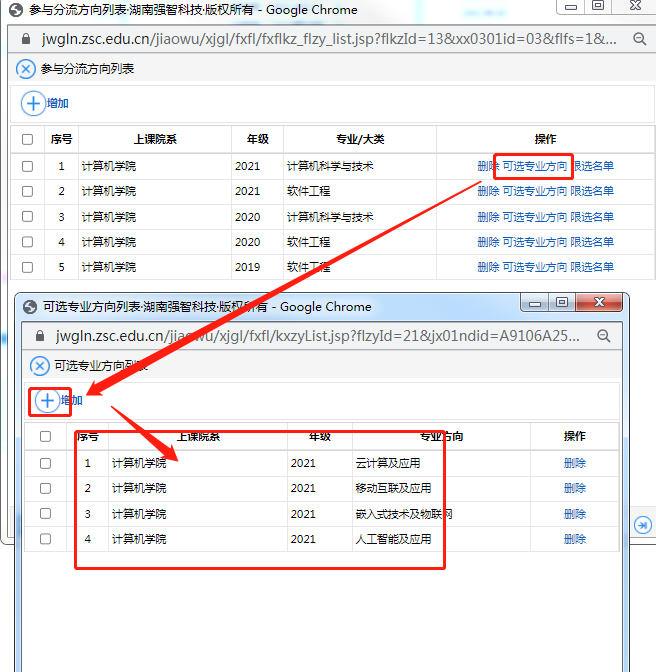Viewport: 656px width, 672px height.
Task: Click 操作 column header in lower table
Action: [575, 436]
